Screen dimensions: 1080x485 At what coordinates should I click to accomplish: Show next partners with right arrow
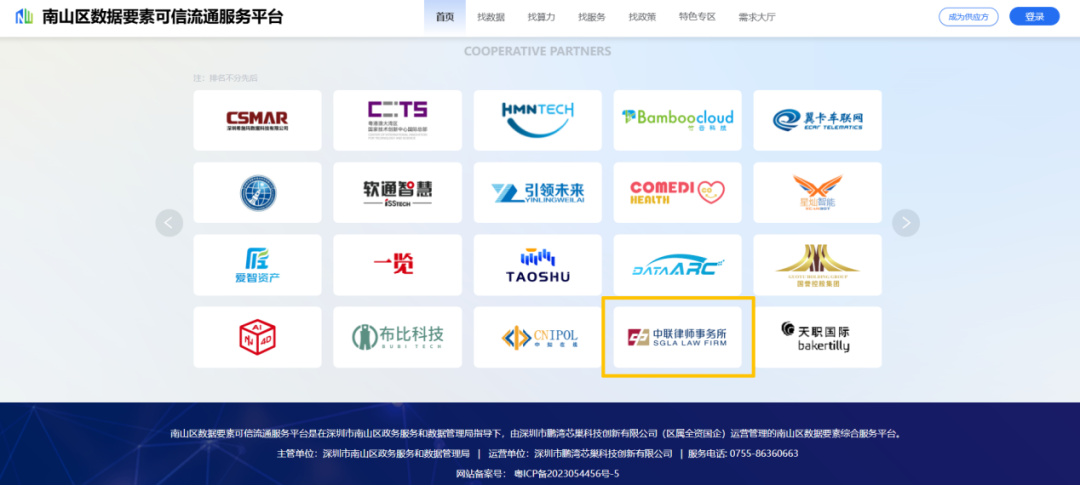point(905,223)
